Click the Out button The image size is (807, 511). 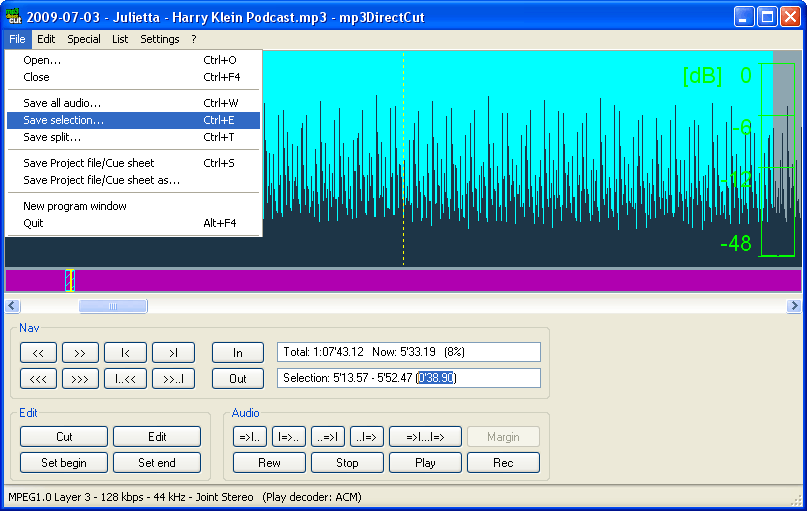pyautogui.click(x=238, y=379)
